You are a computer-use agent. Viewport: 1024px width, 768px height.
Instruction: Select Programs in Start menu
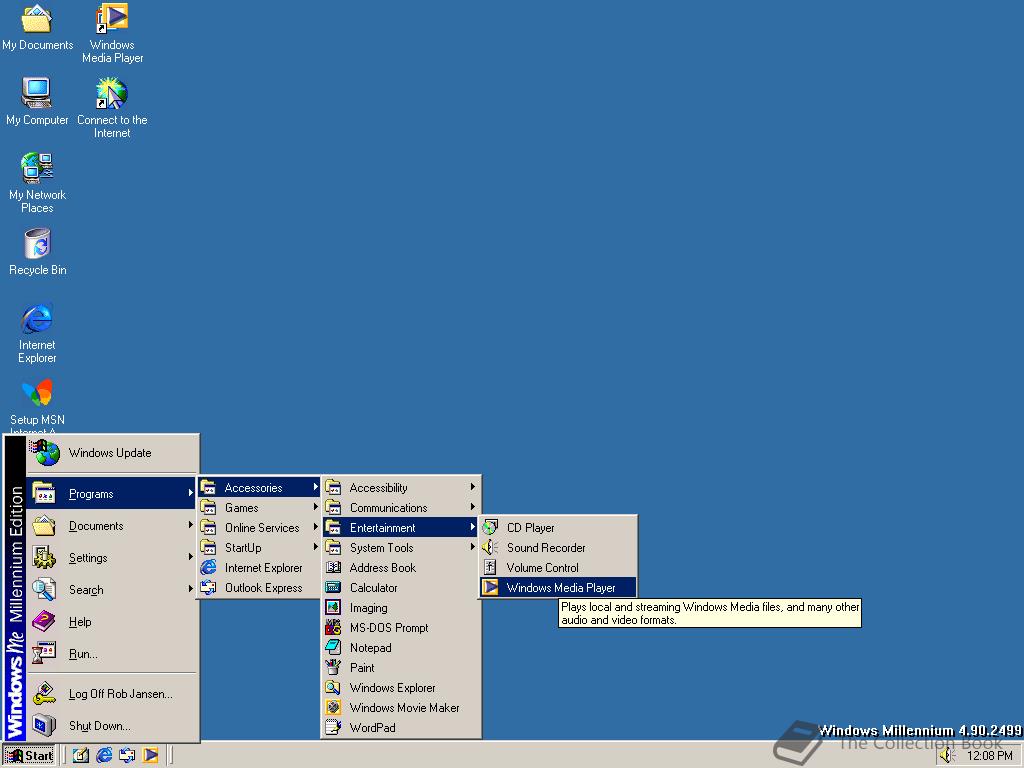[112, 494]
